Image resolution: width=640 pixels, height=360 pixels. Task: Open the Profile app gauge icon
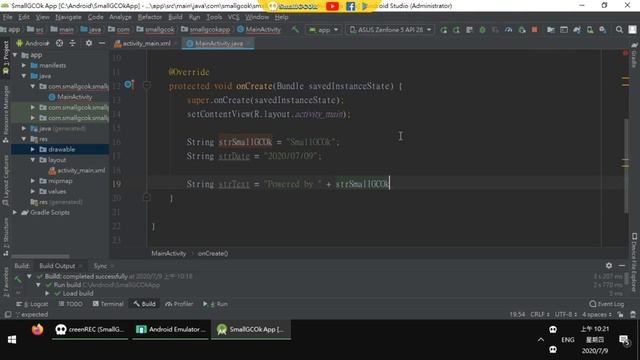(x=509, y=30)
